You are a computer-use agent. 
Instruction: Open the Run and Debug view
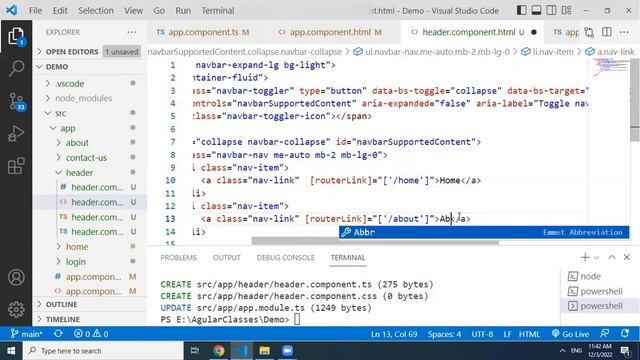click(x=16, y=133)
